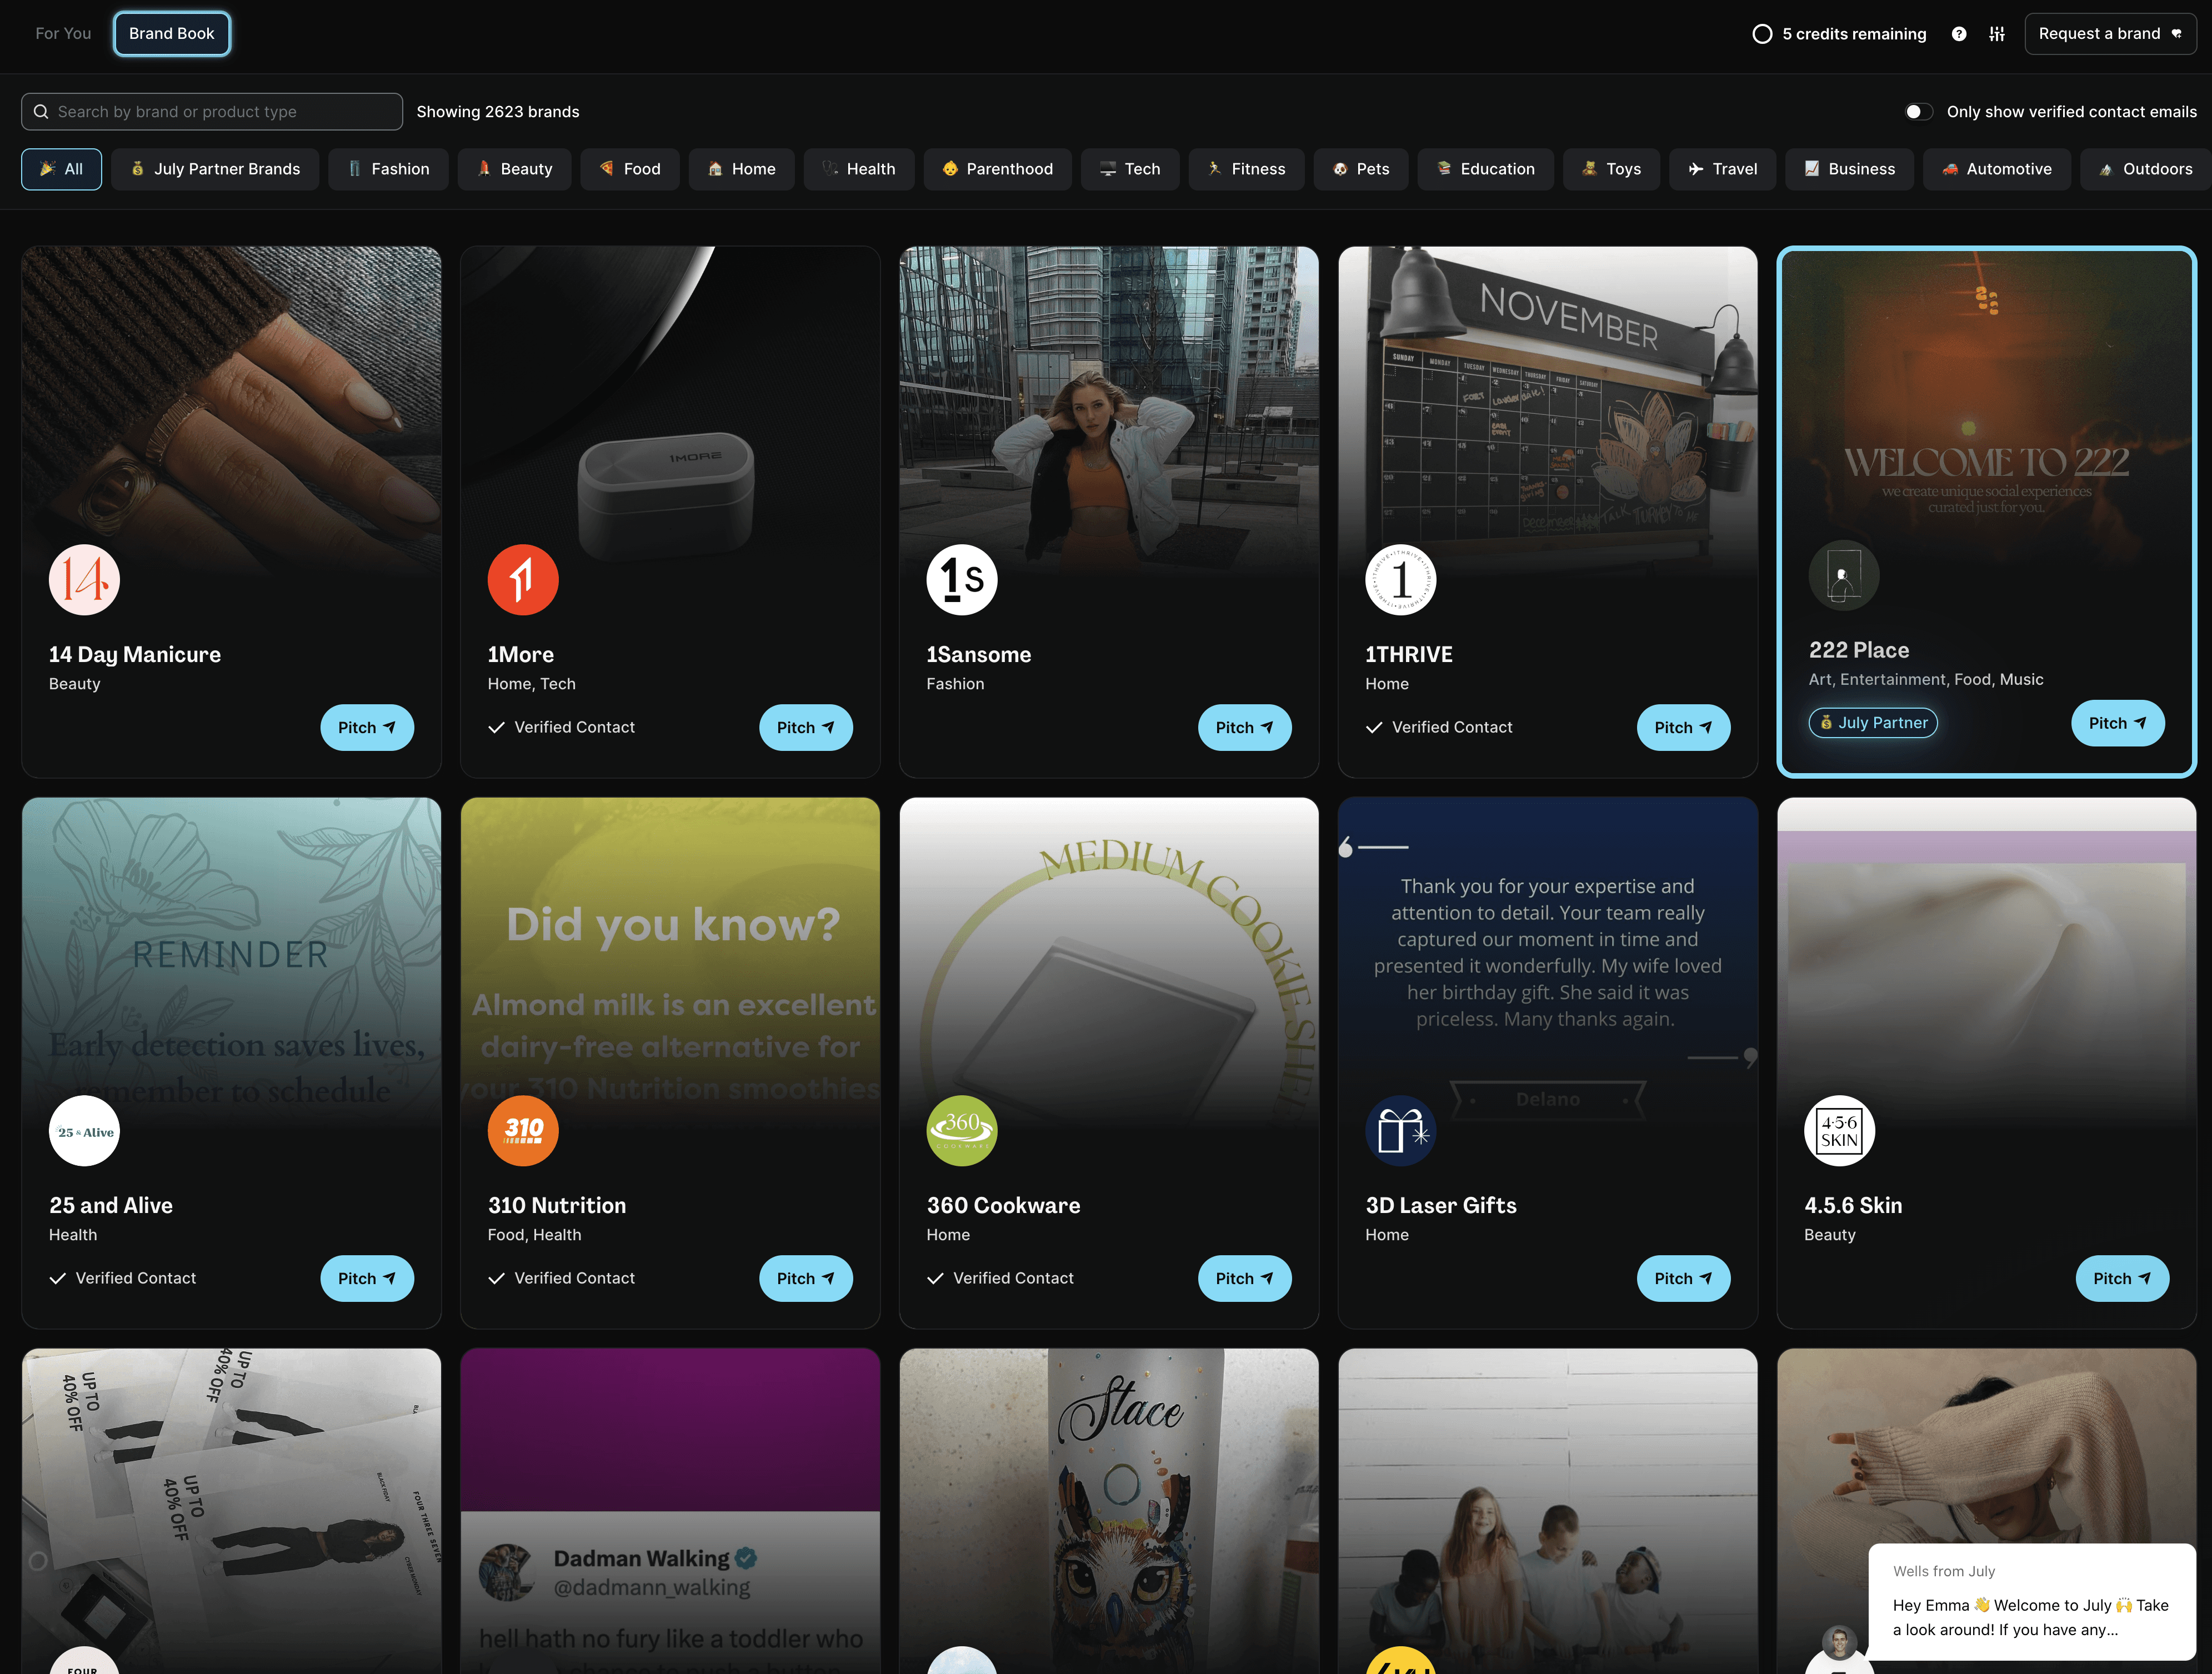The height and width of the screenshot is (1674, 2212).
Task: Toggle only show verified contact emails
Action: (1918, 112)
